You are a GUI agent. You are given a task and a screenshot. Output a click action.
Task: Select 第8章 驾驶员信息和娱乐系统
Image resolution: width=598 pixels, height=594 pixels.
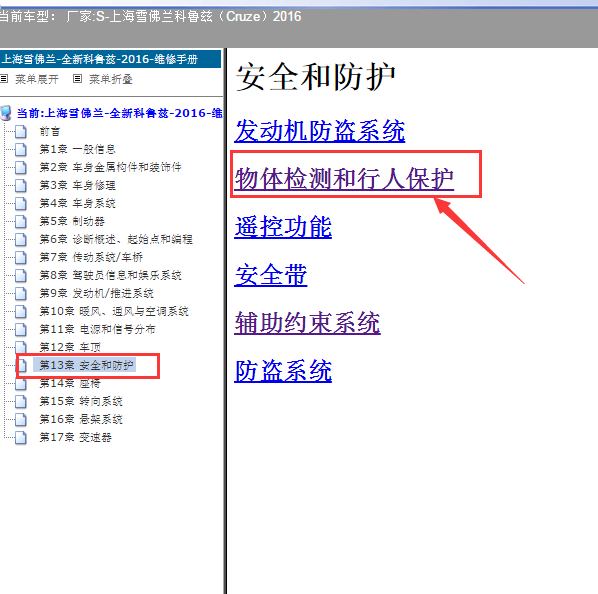click(110, 275)
